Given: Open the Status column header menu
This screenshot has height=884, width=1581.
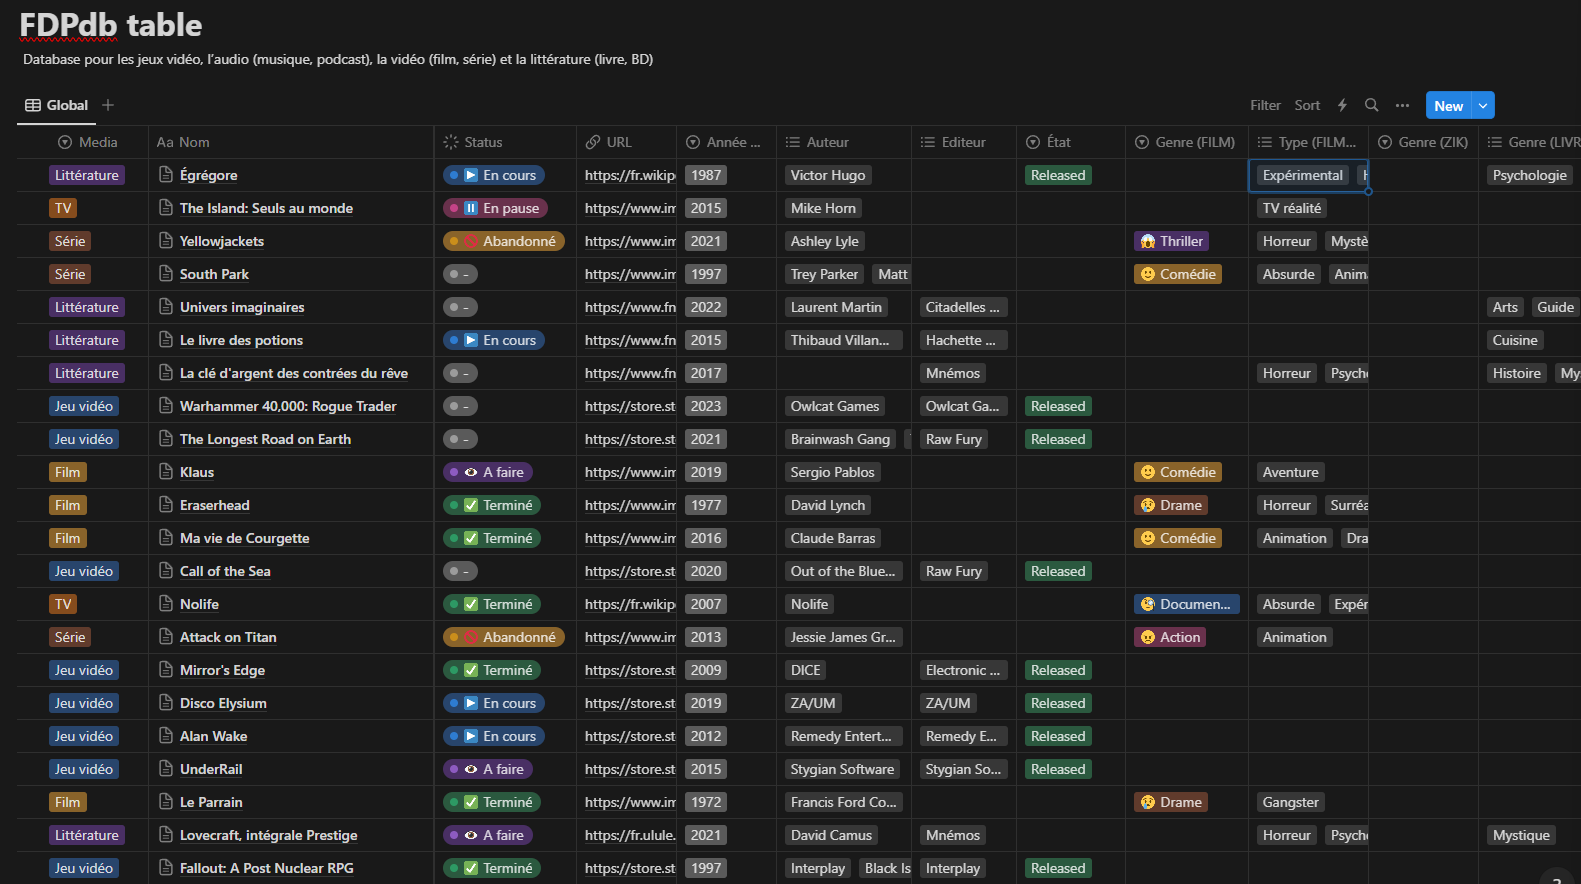Looking at the screenshot, I should [505, 142].
